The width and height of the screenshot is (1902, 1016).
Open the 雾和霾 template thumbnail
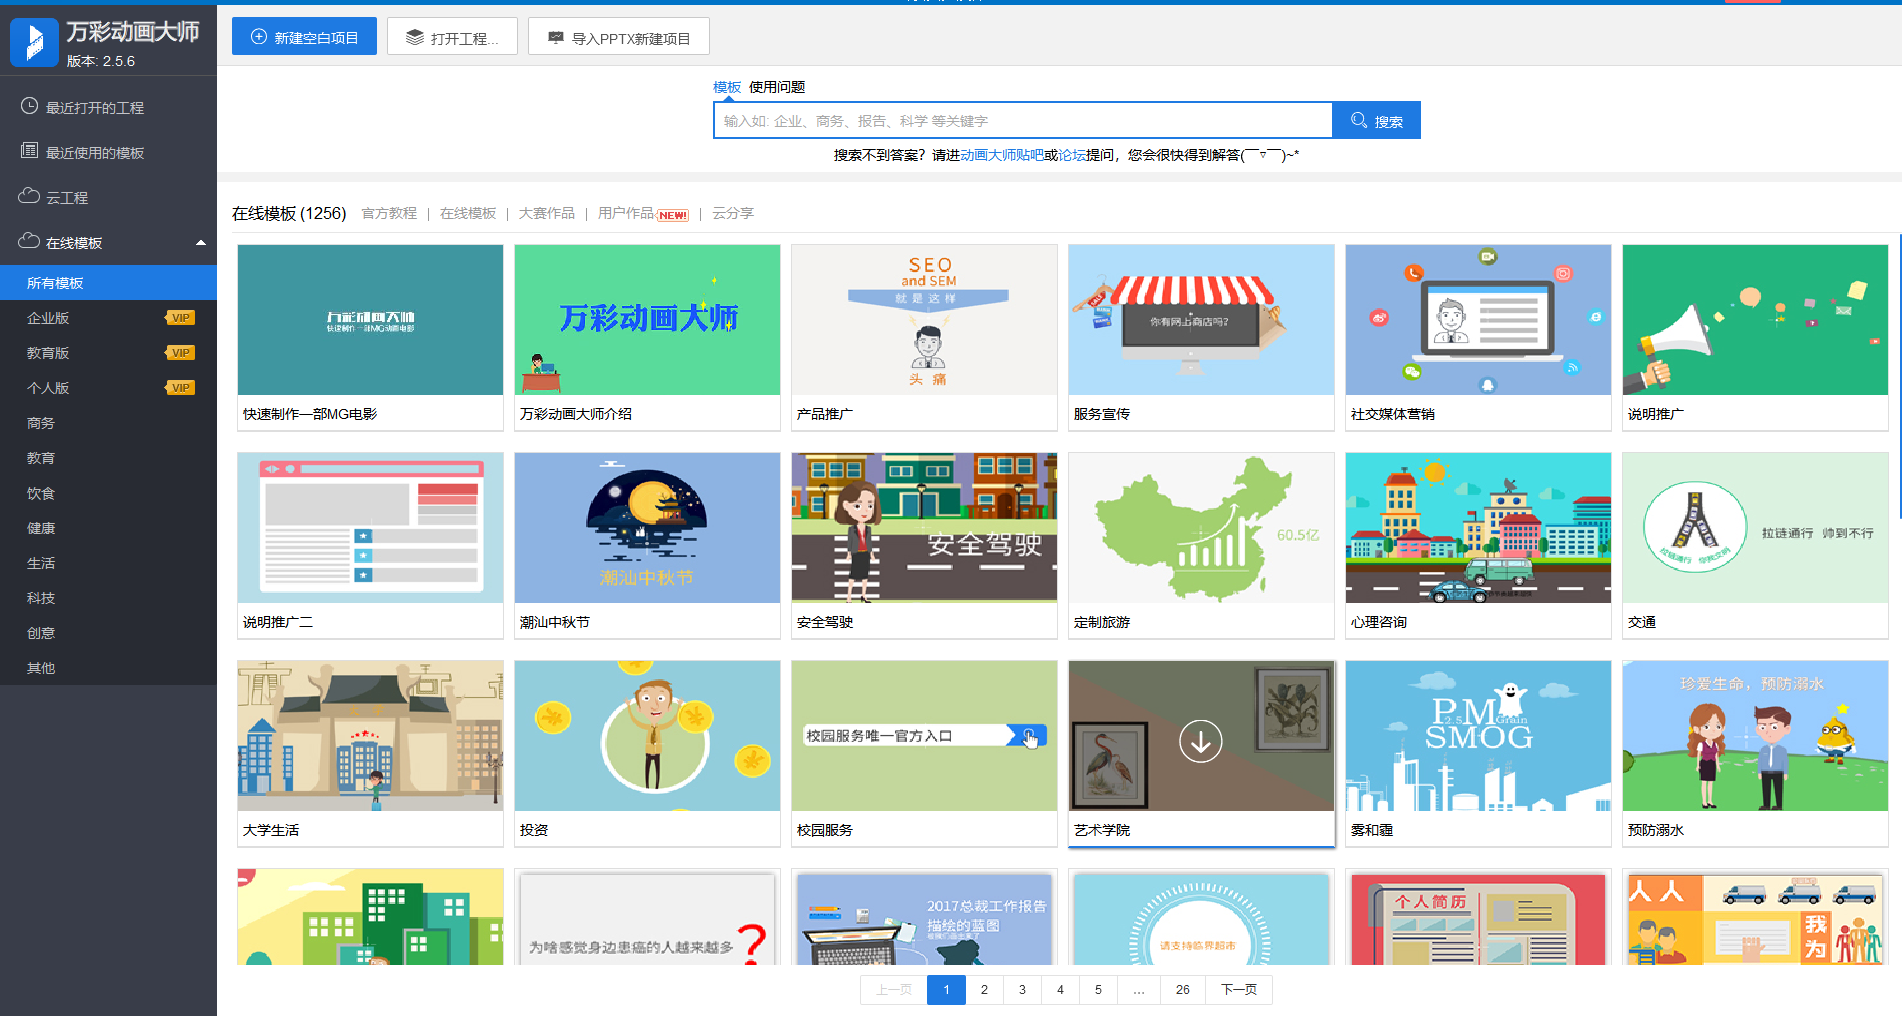pyautogui.click(x=1478, y=736)
